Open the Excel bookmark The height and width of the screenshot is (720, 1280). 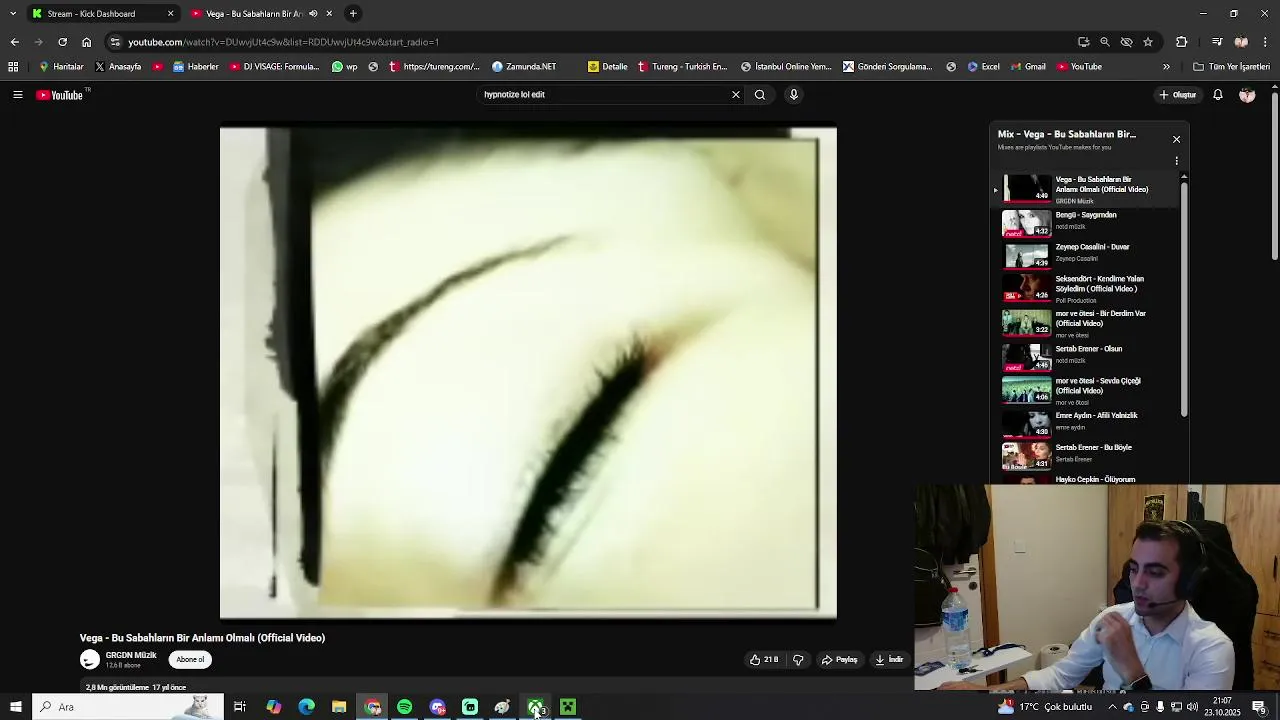coord(983,67)
